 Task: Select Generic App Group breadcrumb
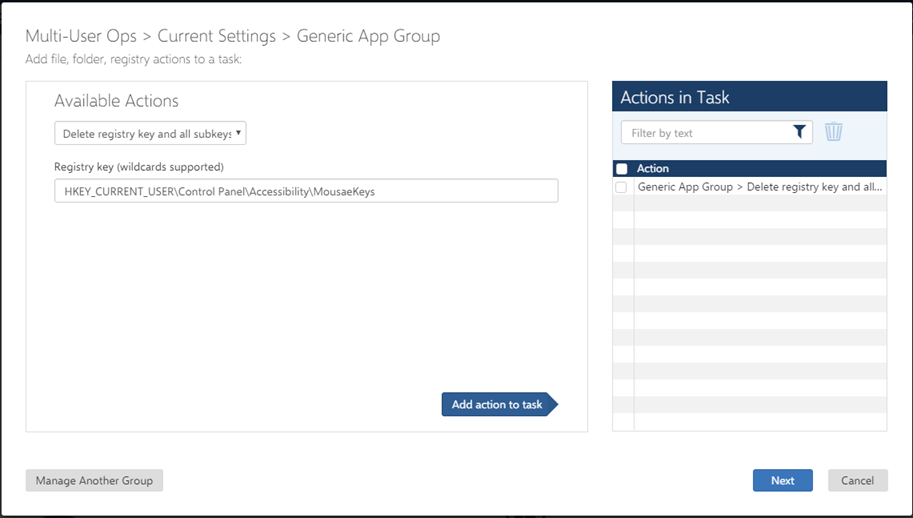(x=368, y=36)
